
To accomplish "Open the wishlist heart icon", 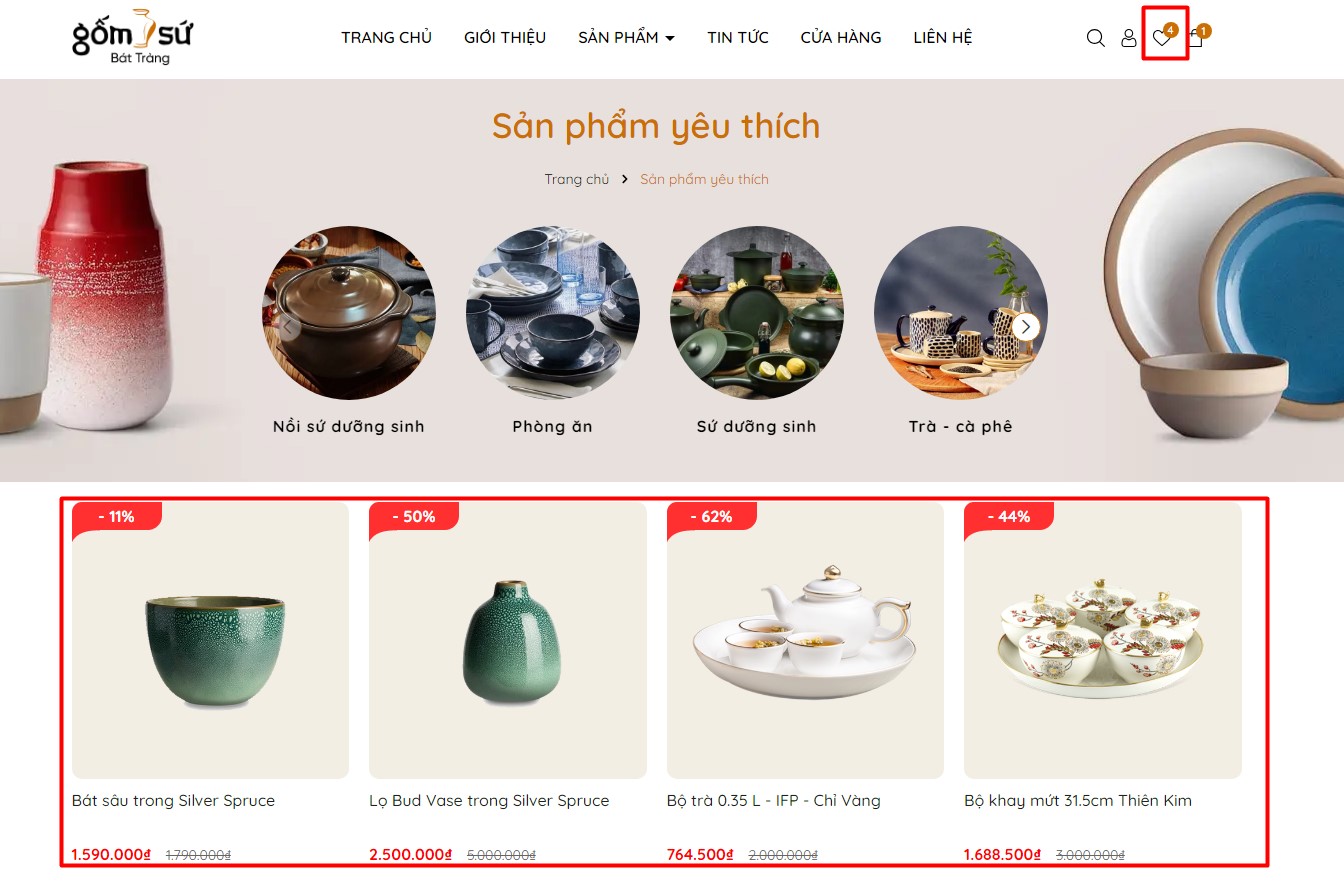I will pos(1161,38).
